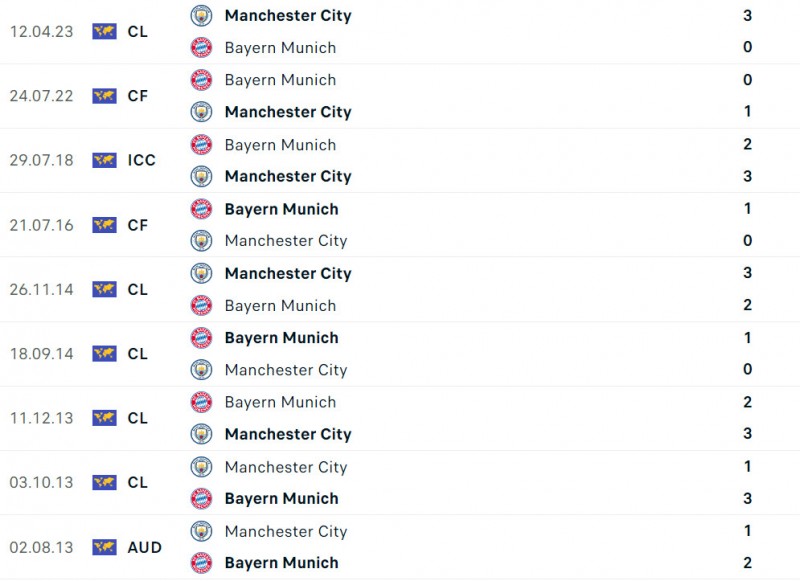Click Bayern Munich crest in 03.10.13 match

coord(201,498)
